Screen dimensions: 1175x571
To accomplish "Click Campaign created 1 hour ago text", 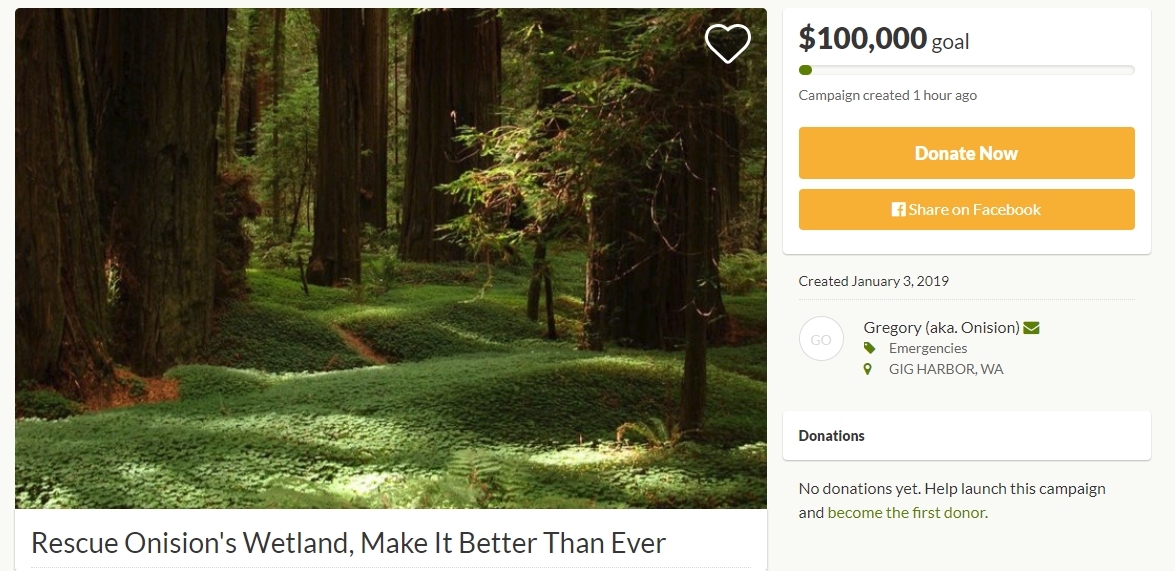I will point(887,95).
